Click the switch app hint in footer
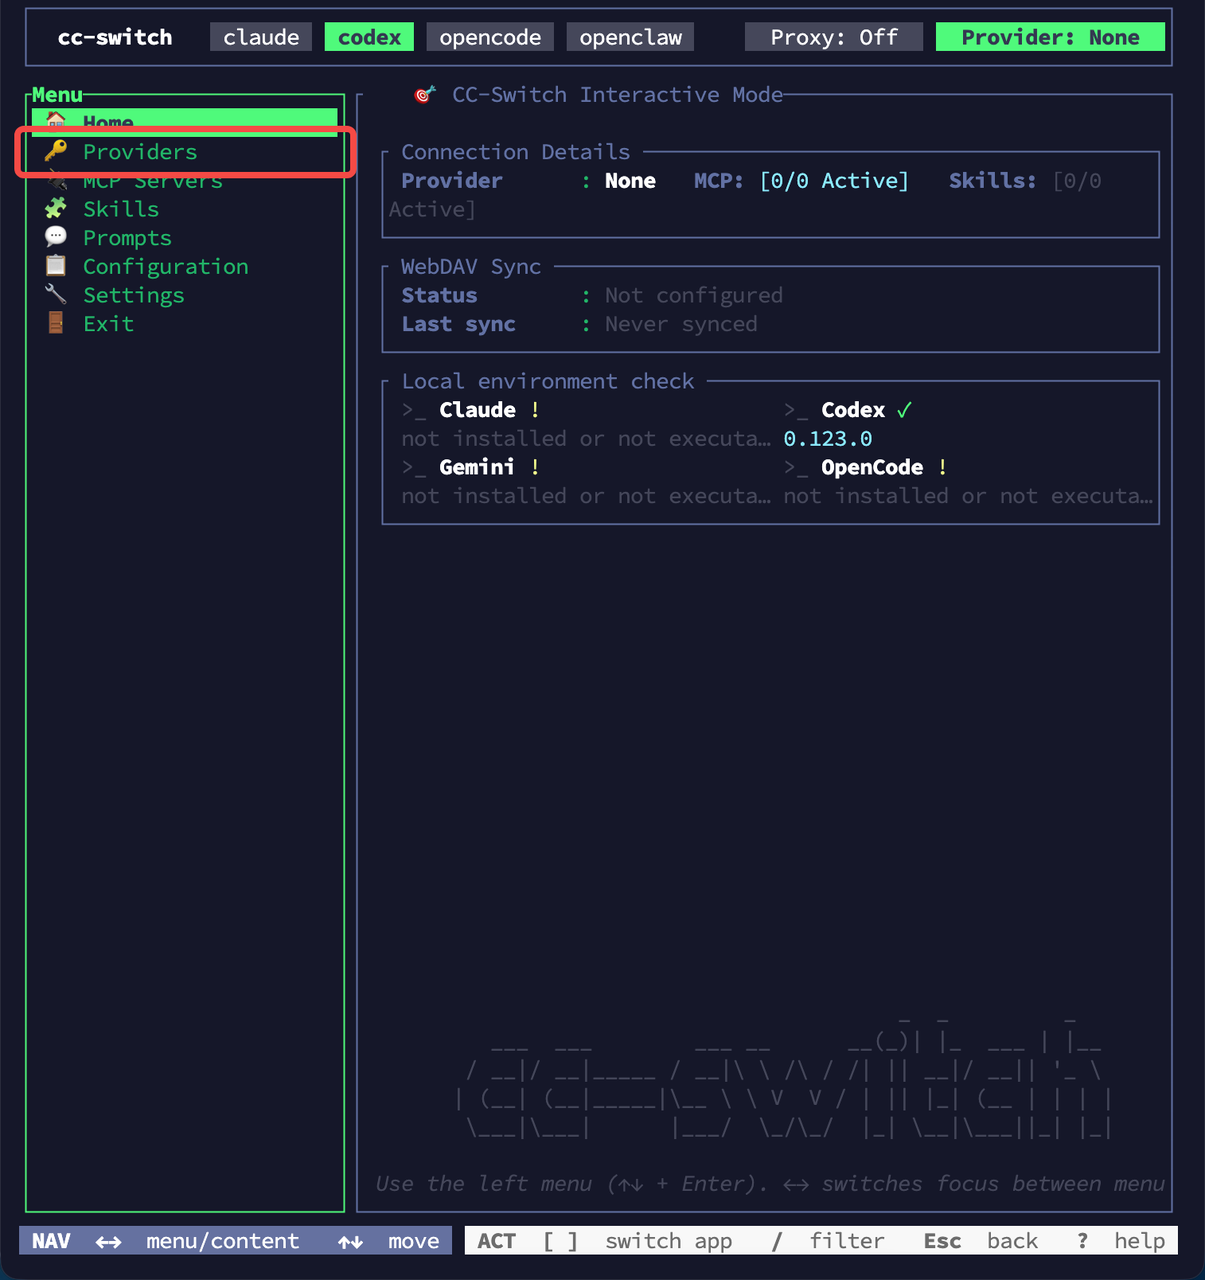 (x=669, y=1241)
